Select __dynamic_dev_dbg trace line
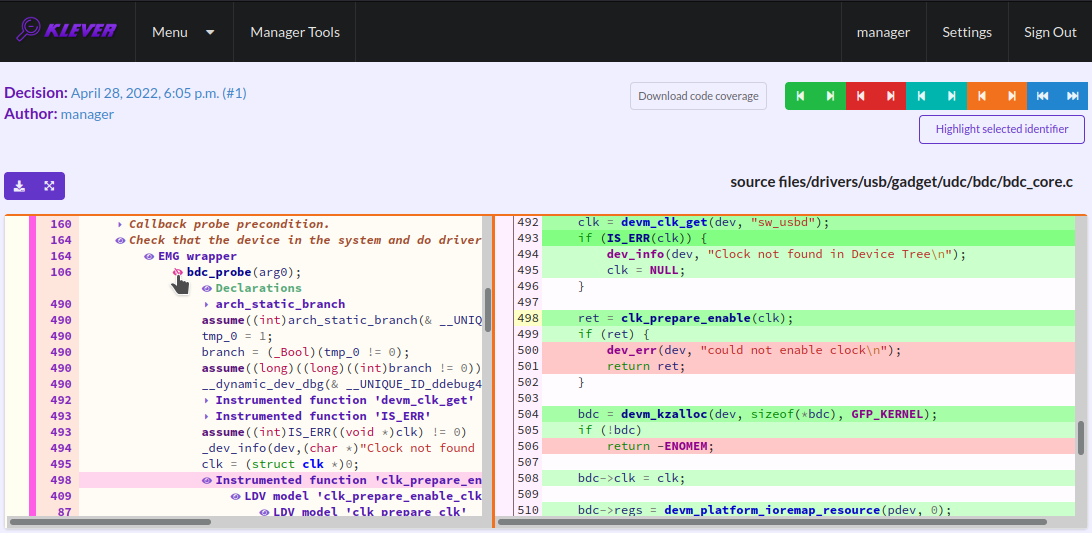This screenshot has height=533, width=1092. pos(341,385)
